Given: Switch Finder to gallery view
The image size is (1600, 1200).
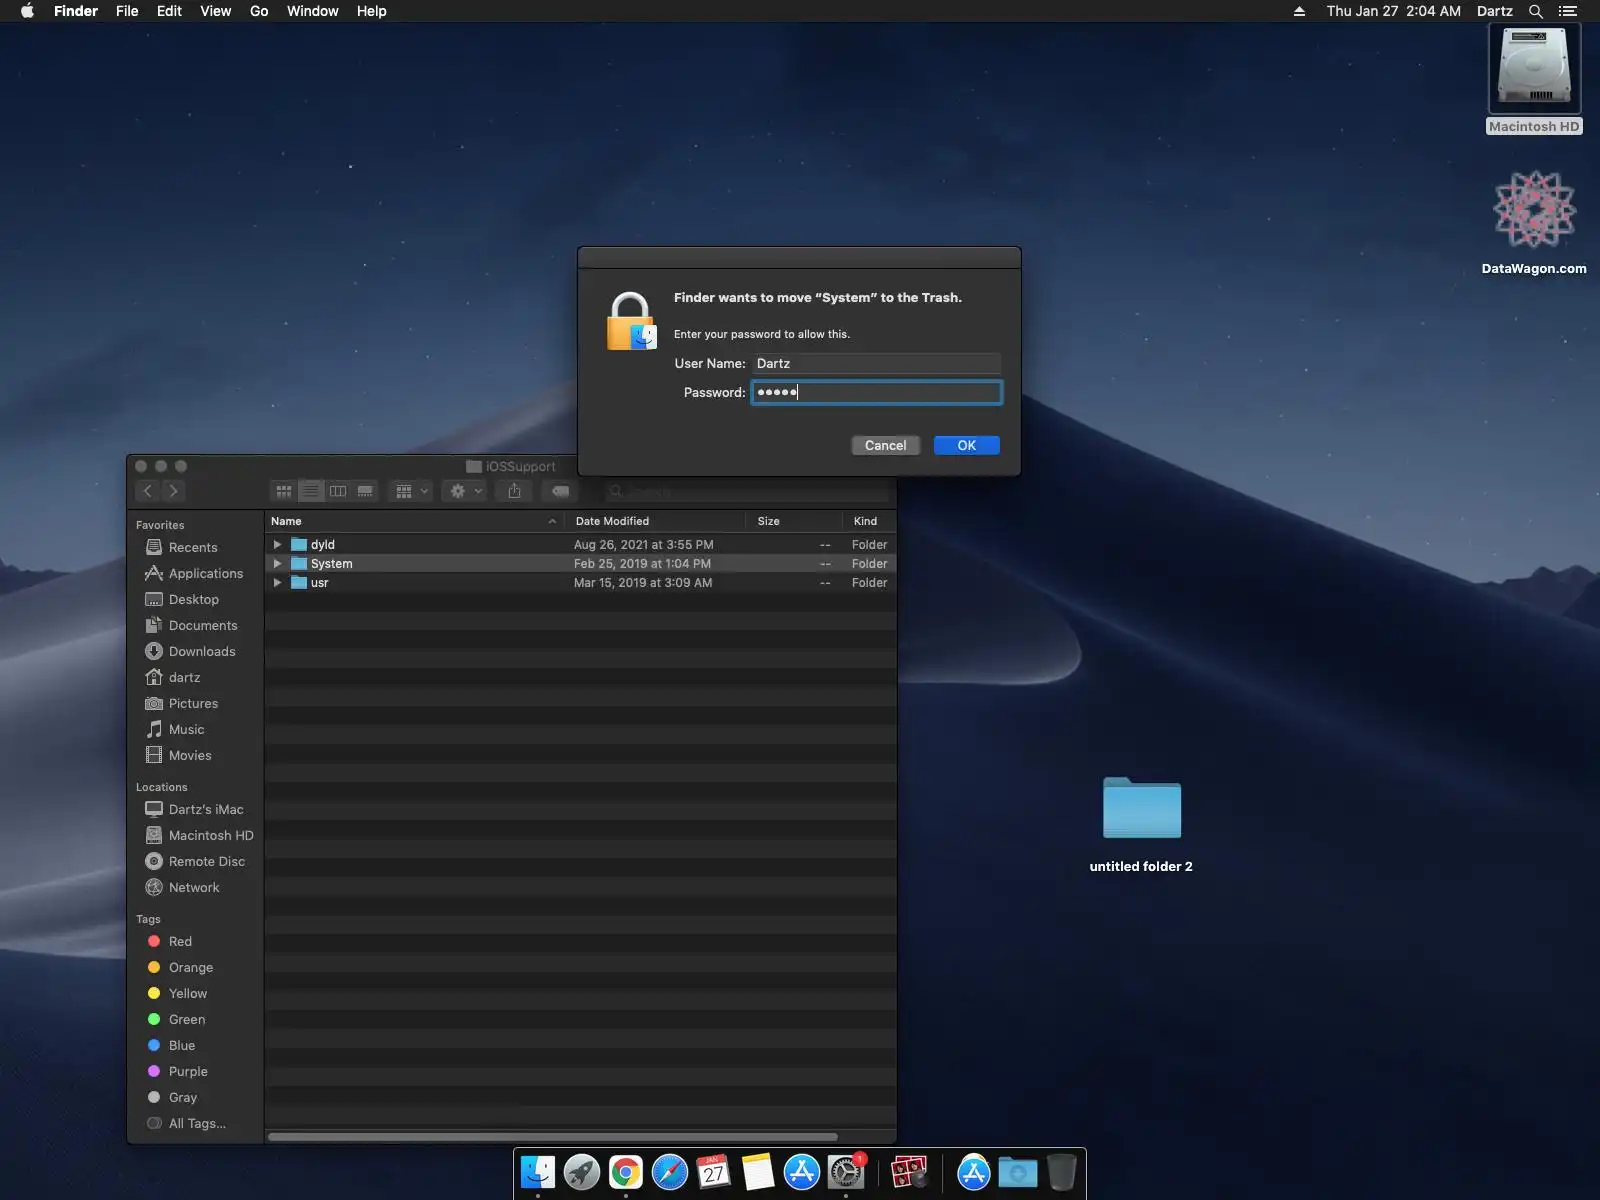Looking at the screenshot, I should click(x=365, y=491).
